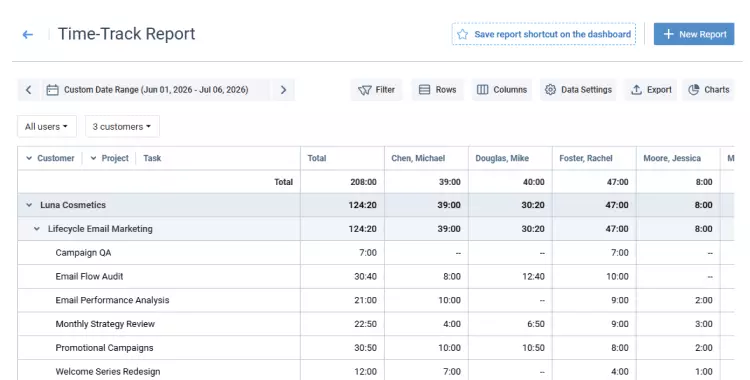
Task: Open the Rows settings
Action: click(x=437, y=90)
